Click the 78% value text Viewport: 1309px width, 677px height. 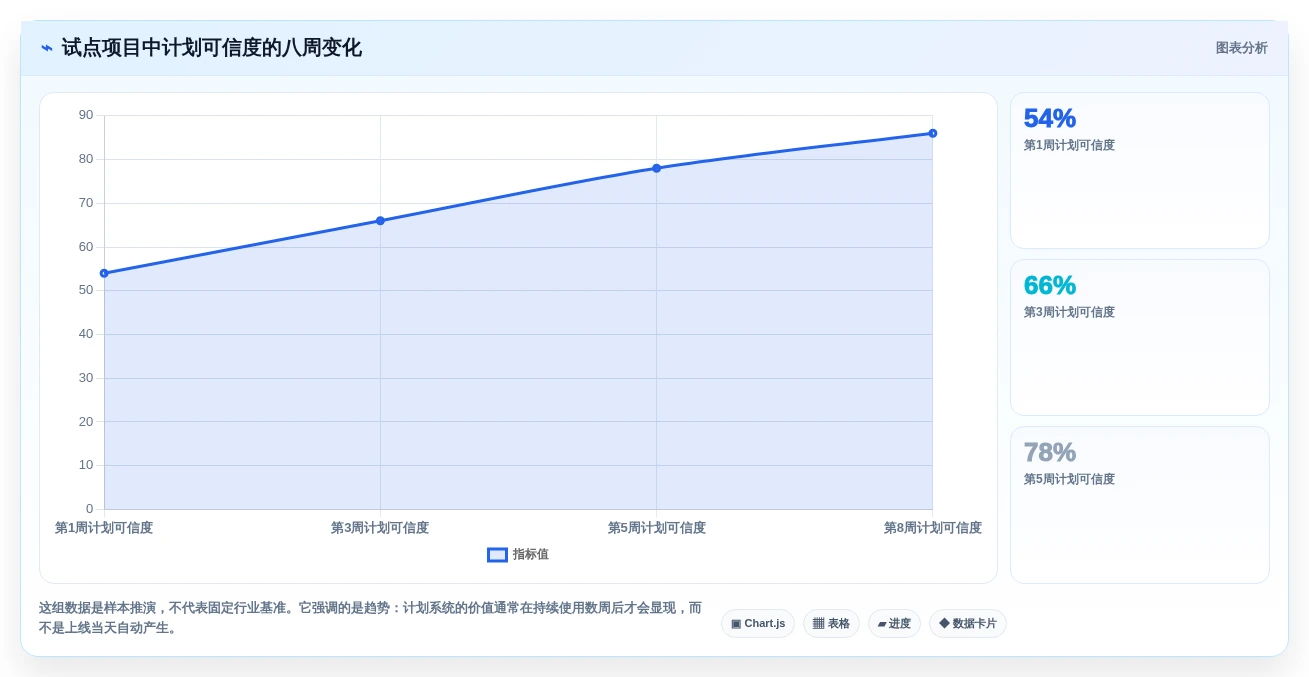click(1049, 453)
